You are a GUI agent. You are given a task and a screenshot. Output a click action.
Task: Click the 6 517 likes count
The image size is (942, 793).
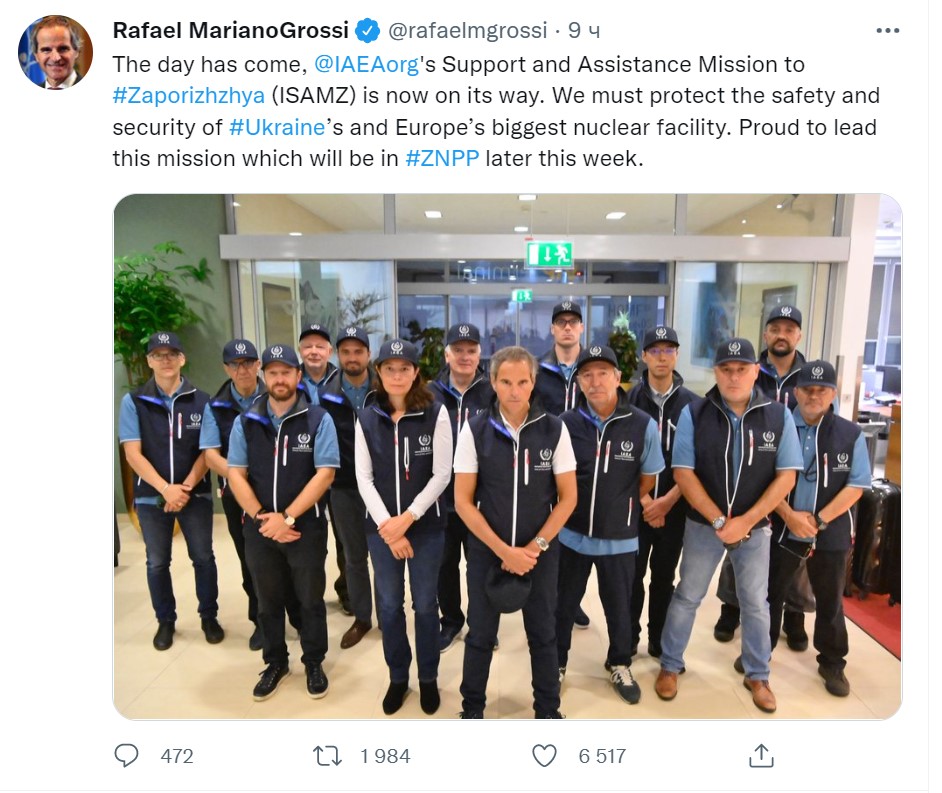point(603,756)
